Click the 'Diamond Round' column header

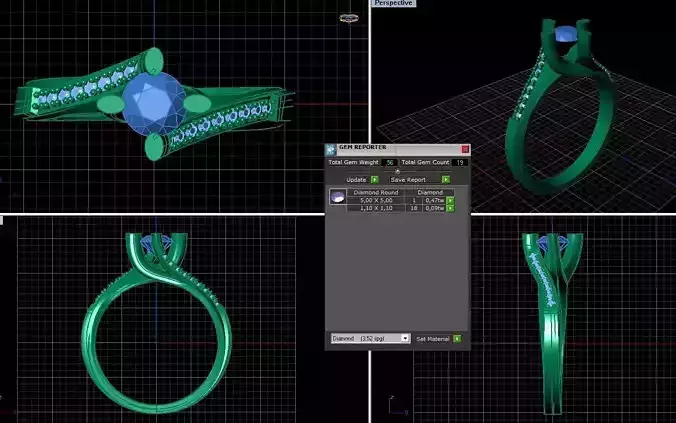(376, 192)
